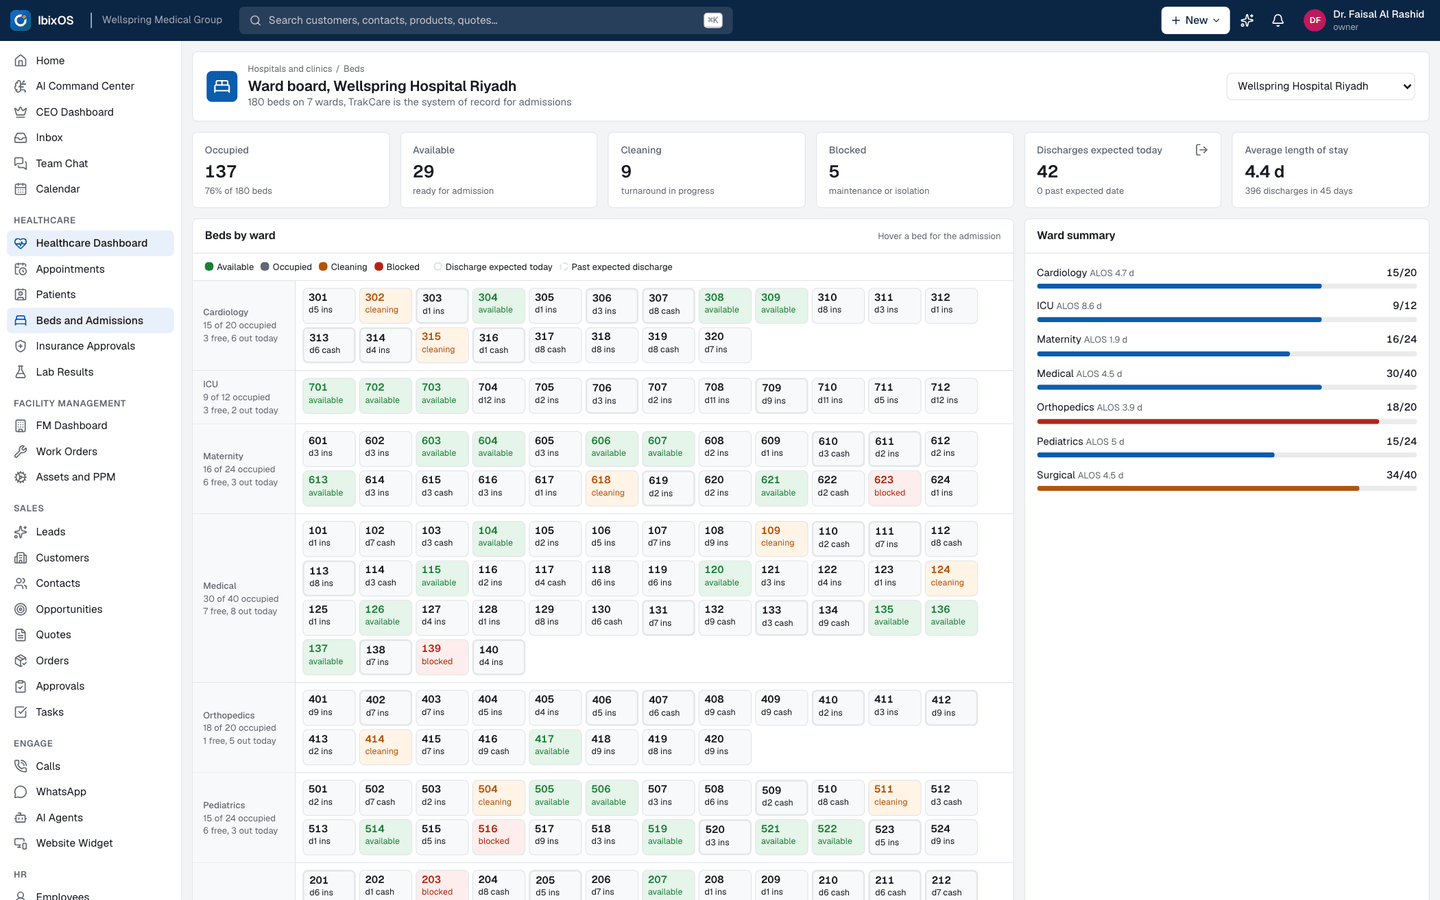This screenshot has width=1440, height=900.
Task: Open the AI Agents robot icon
Action: 20,818
